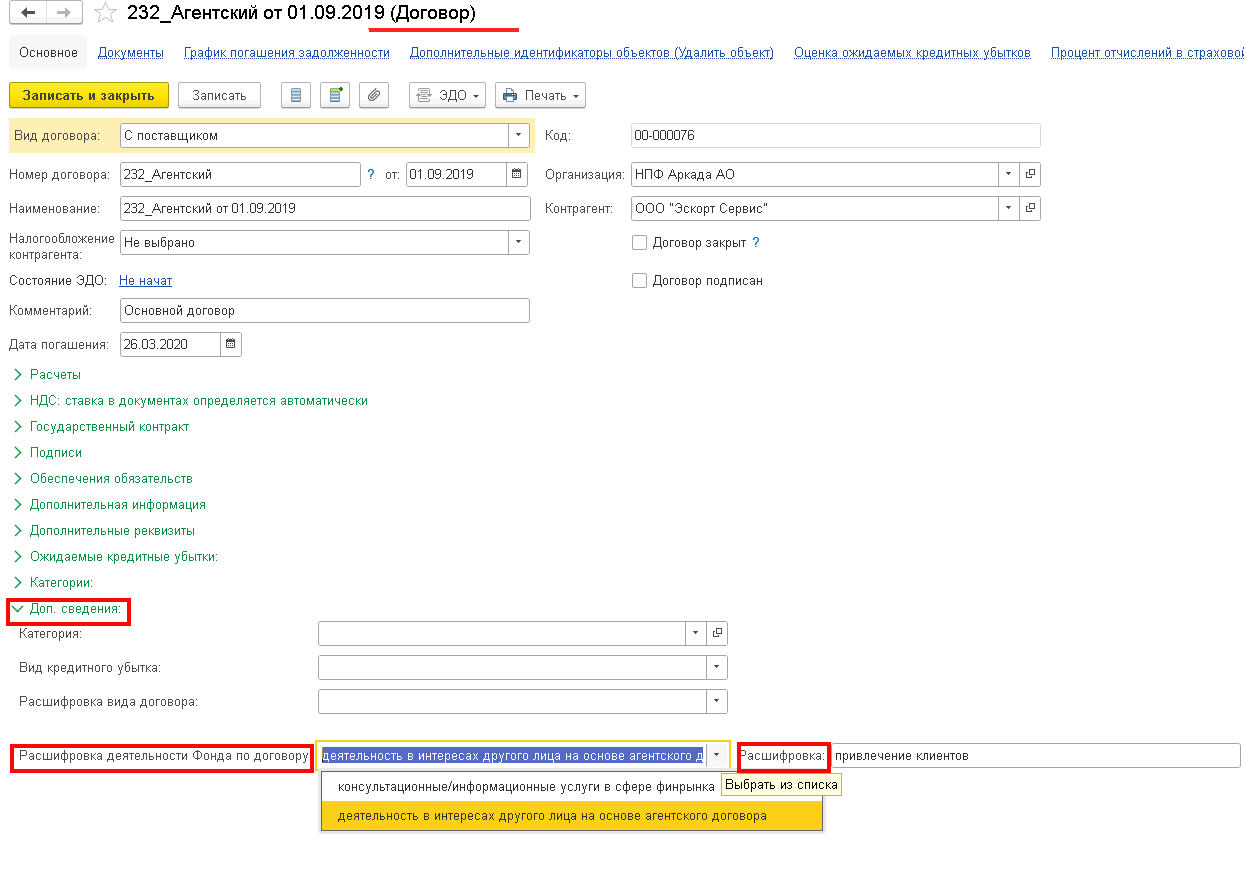Click the back navigation arrow

27,13
